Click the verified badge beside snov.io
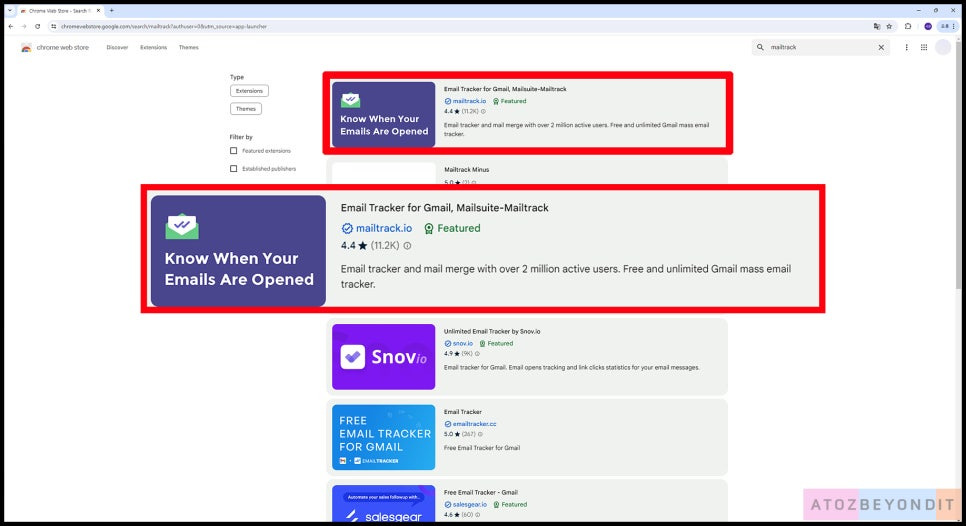This screenshot has width=966, height=526. 448,344
